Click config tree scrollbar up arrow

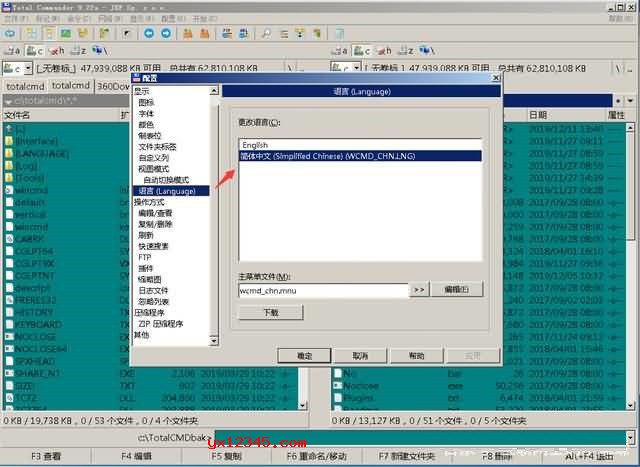[x=214, y=91]
